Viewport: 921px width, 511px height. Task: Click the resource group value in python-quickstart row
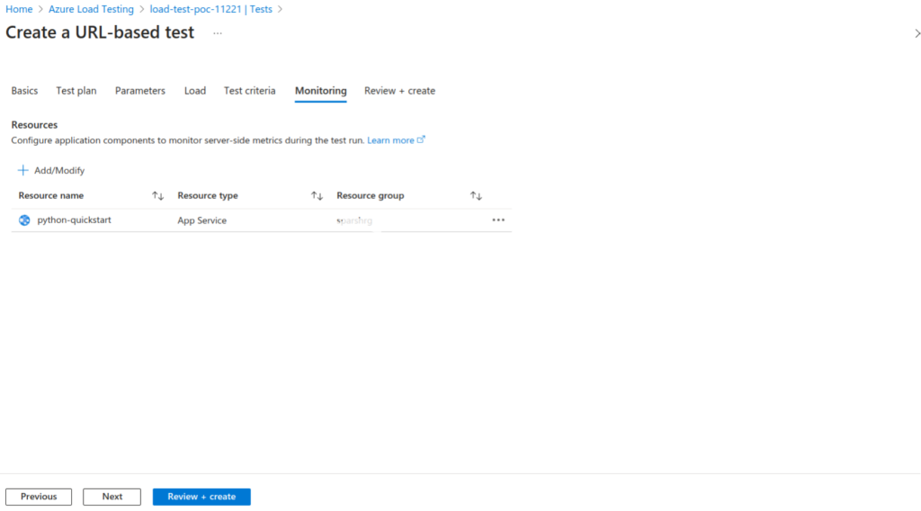pos(355,221)
